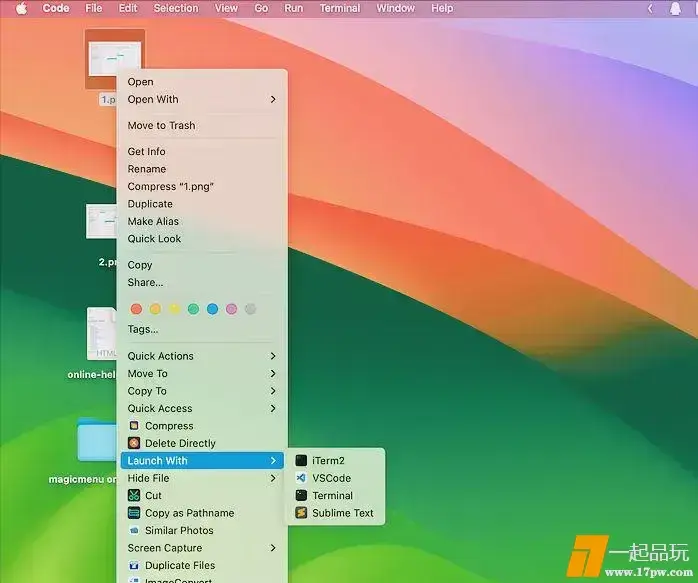Click the Delete Directly icon
Viewport: 698px width, 583px height.
(x=134, y=443)
